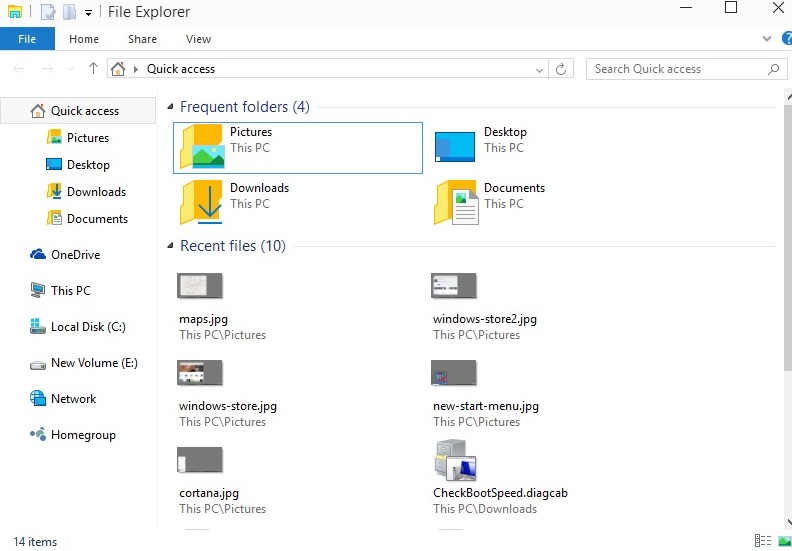Select the new-start-menu.jpg thumbnail
The height and width of the screenshot is (551, 792).
(x=454, y=373)
